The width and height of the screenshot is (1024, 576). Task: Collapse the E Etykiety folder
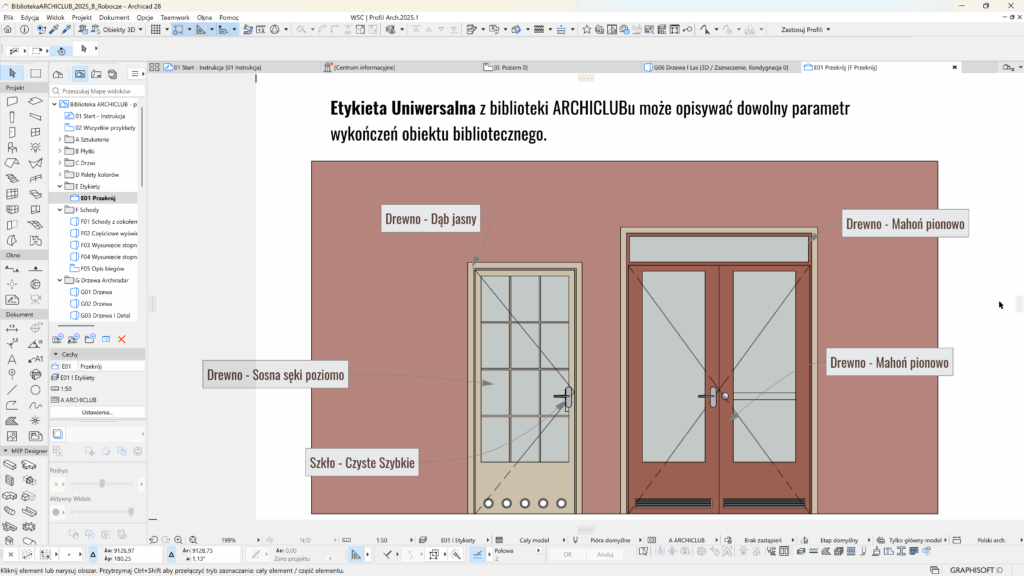(60, 185)
